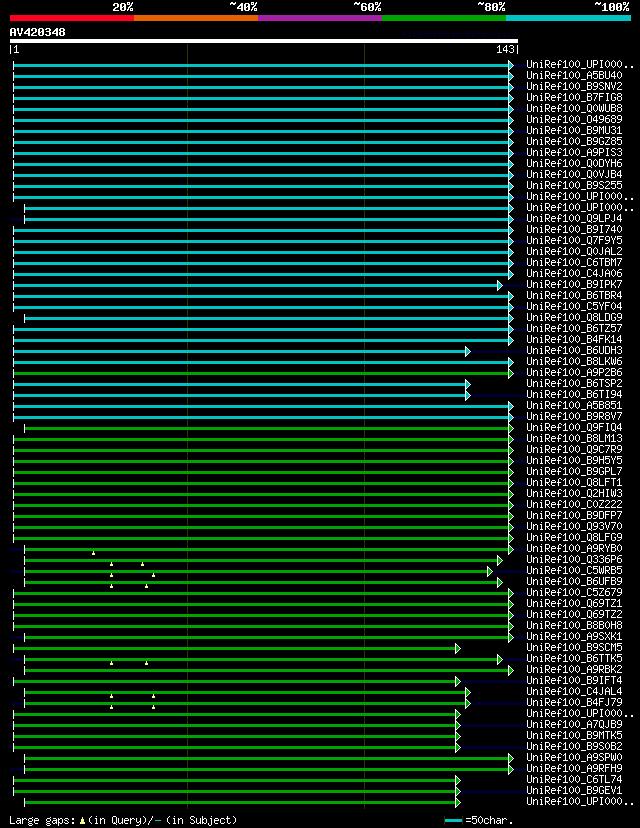Screen dimensions: 640x828
Task: Follow the UniRef100_C0Z222 link
Action: tap(574, 504)
